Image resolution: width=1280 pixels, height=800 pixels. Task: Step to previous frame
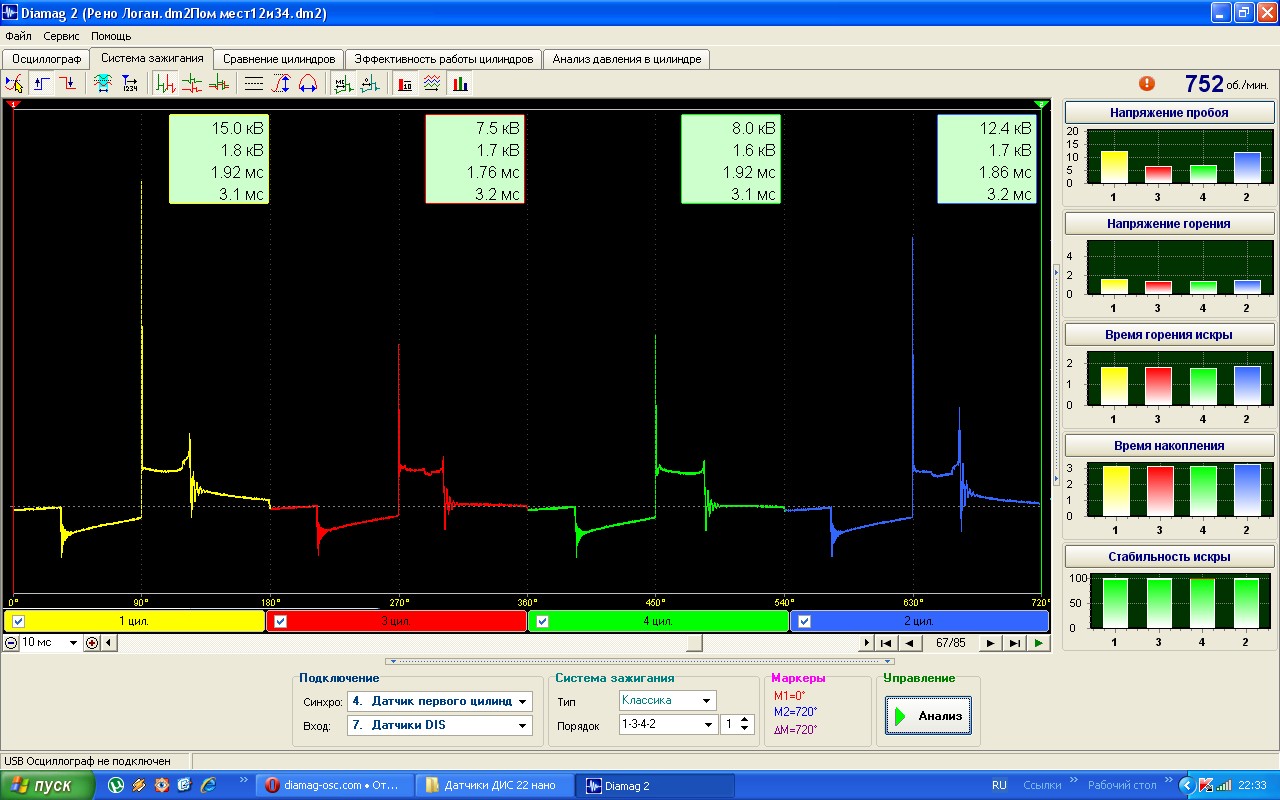pos(910,643)
